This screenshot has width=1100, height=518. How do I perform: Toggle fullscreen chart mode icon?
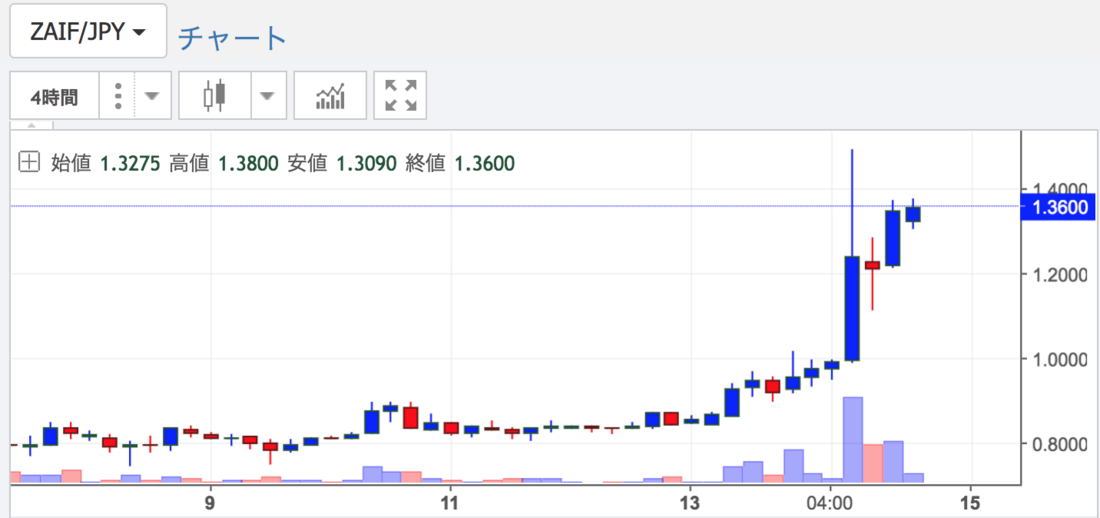pos(401,96)
